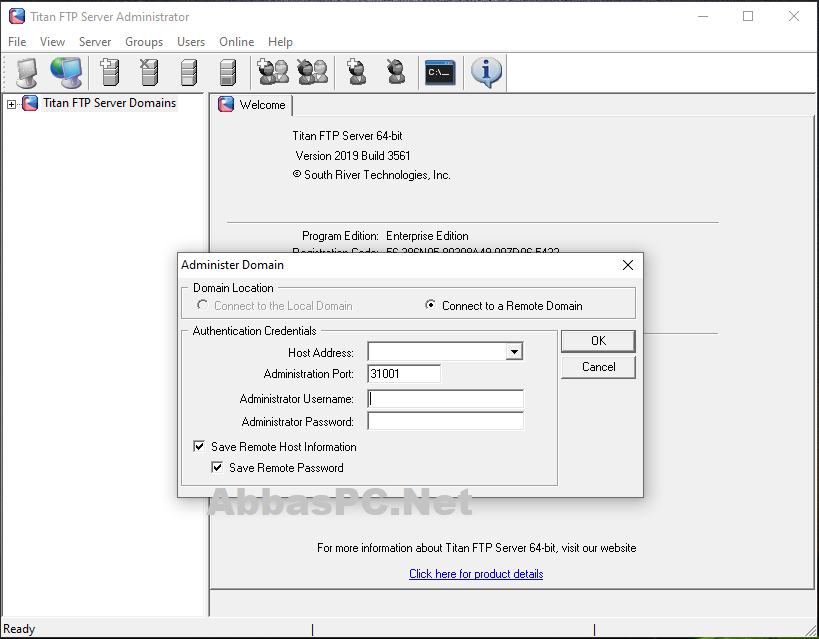Open the Groups menu
This screenshot has width=819, height=639.
click(x=144, y=42)
